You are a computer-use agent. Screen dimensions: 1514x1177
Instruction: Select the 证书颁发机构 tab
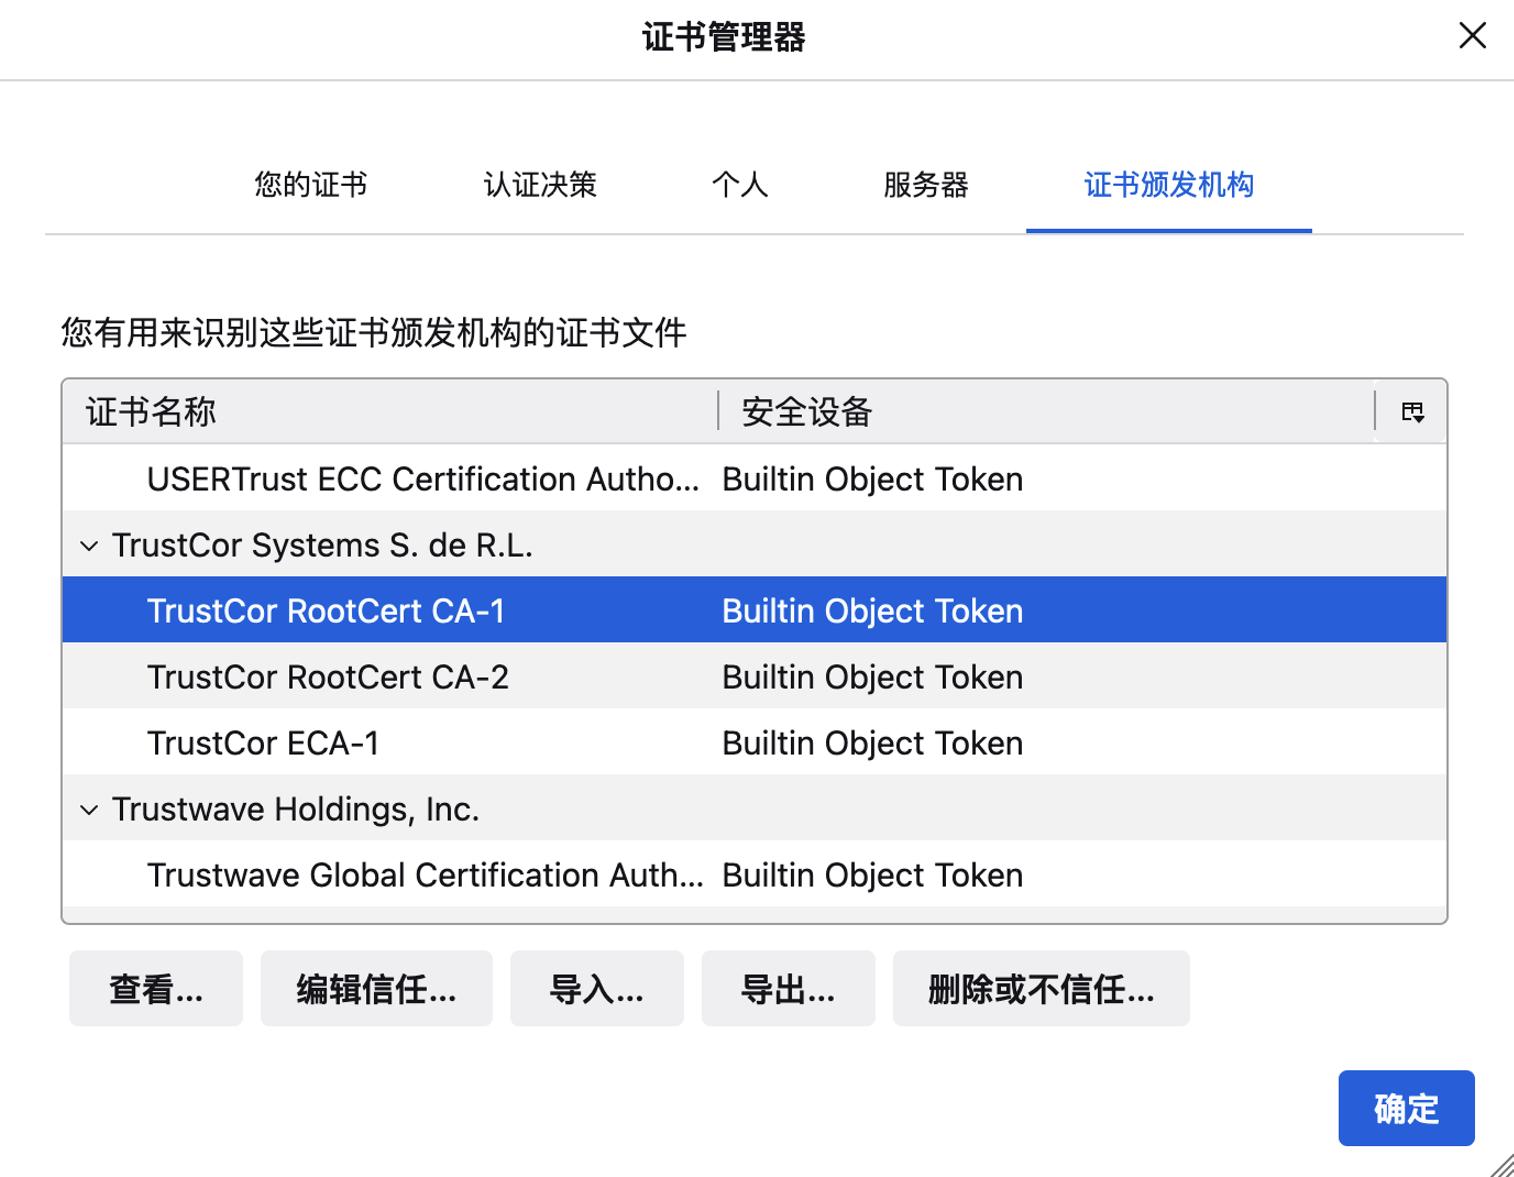tap(1169, 185)
